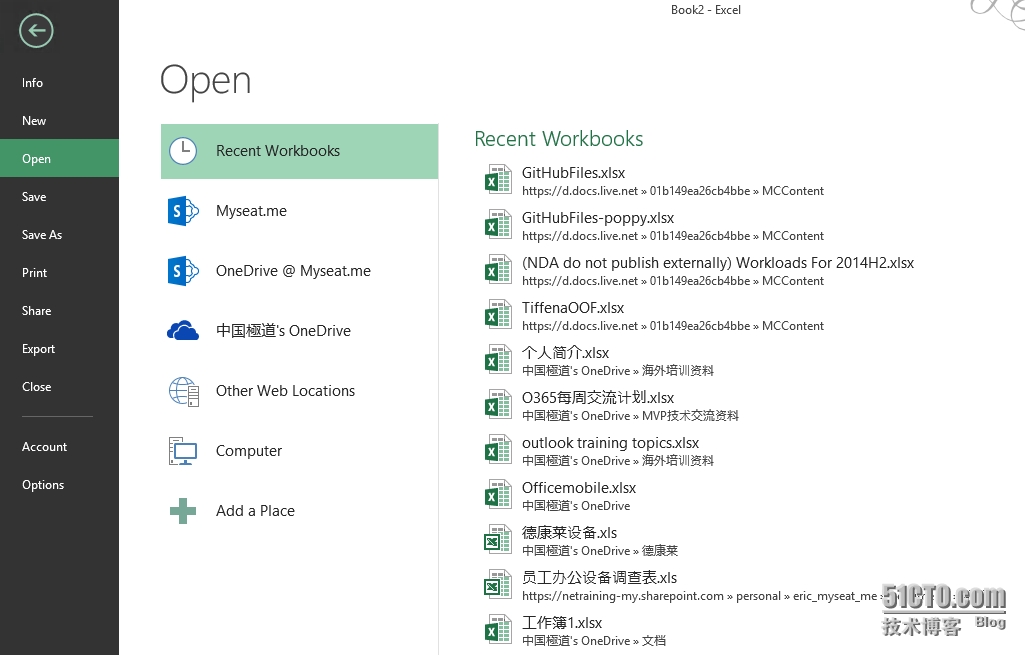Click Add a Place
This screenshot has width=1025, height=655.
tap(299, 511)
